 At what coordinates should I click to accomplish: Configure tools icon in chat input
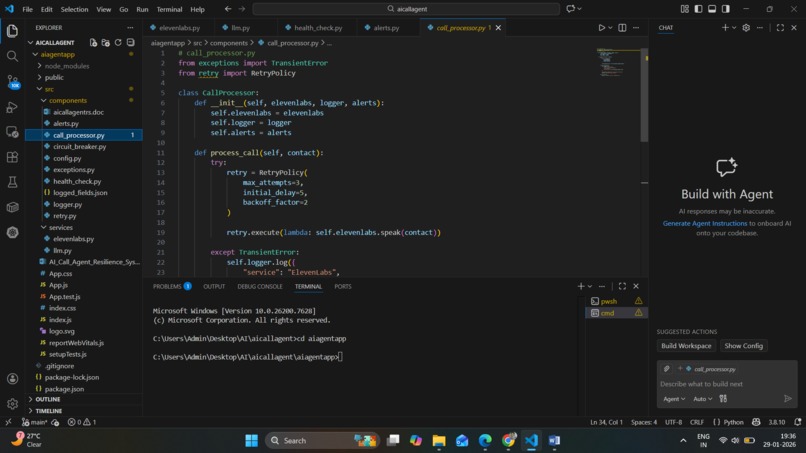click(x=723, y=398)
